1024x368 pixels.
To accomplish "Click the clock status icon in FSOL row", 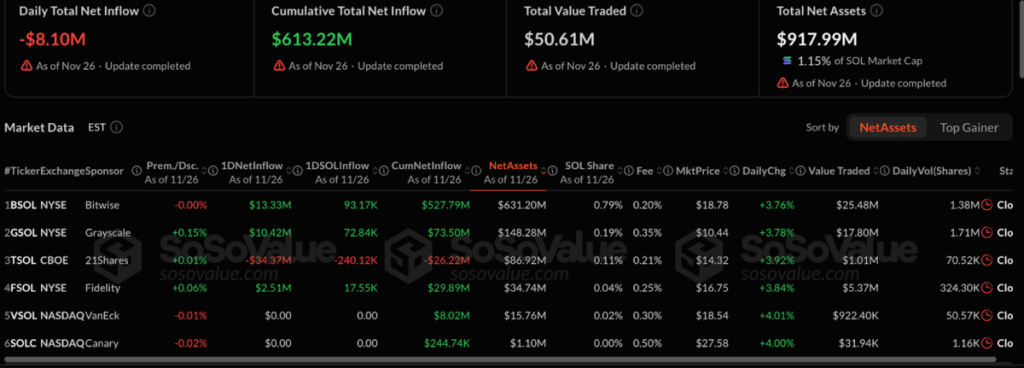I will tap(987, 288).
